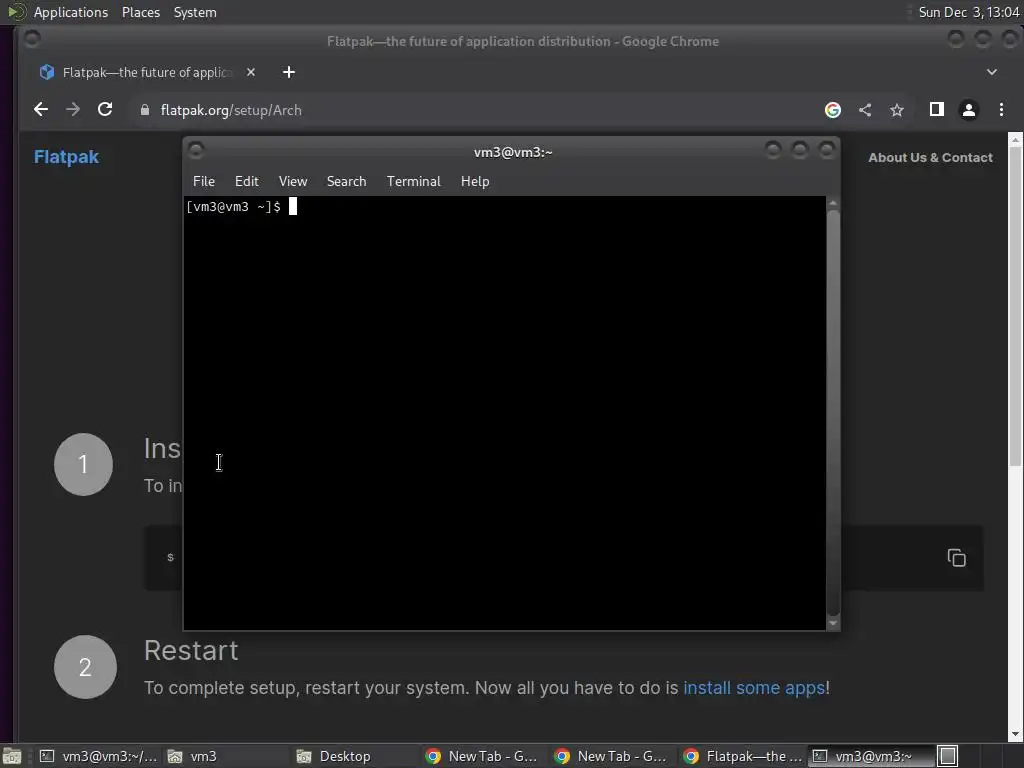Open the Places menu
The width and height of the screenshot is (1024, 768).
pyautogui.click(x=140, y=12)
